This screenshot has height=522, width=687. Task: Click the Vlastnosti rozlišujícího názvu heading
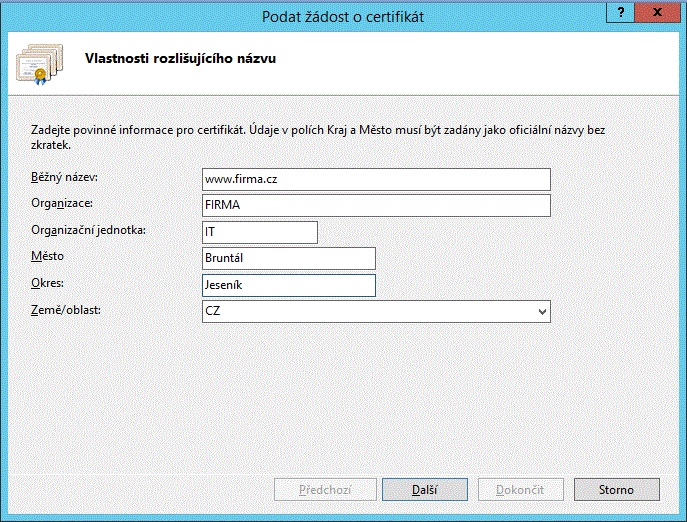[180, 59]
